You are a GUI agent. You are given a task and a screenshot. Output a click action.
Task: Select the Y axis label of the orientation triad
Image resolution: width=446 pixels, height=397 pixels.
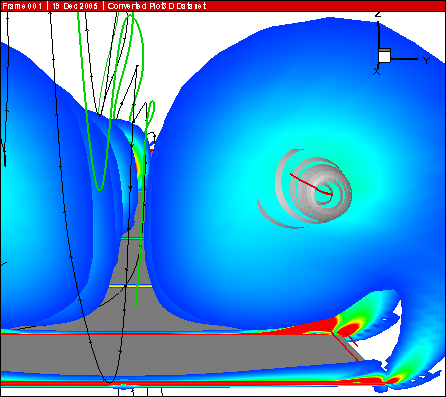[x=426, y=60]
